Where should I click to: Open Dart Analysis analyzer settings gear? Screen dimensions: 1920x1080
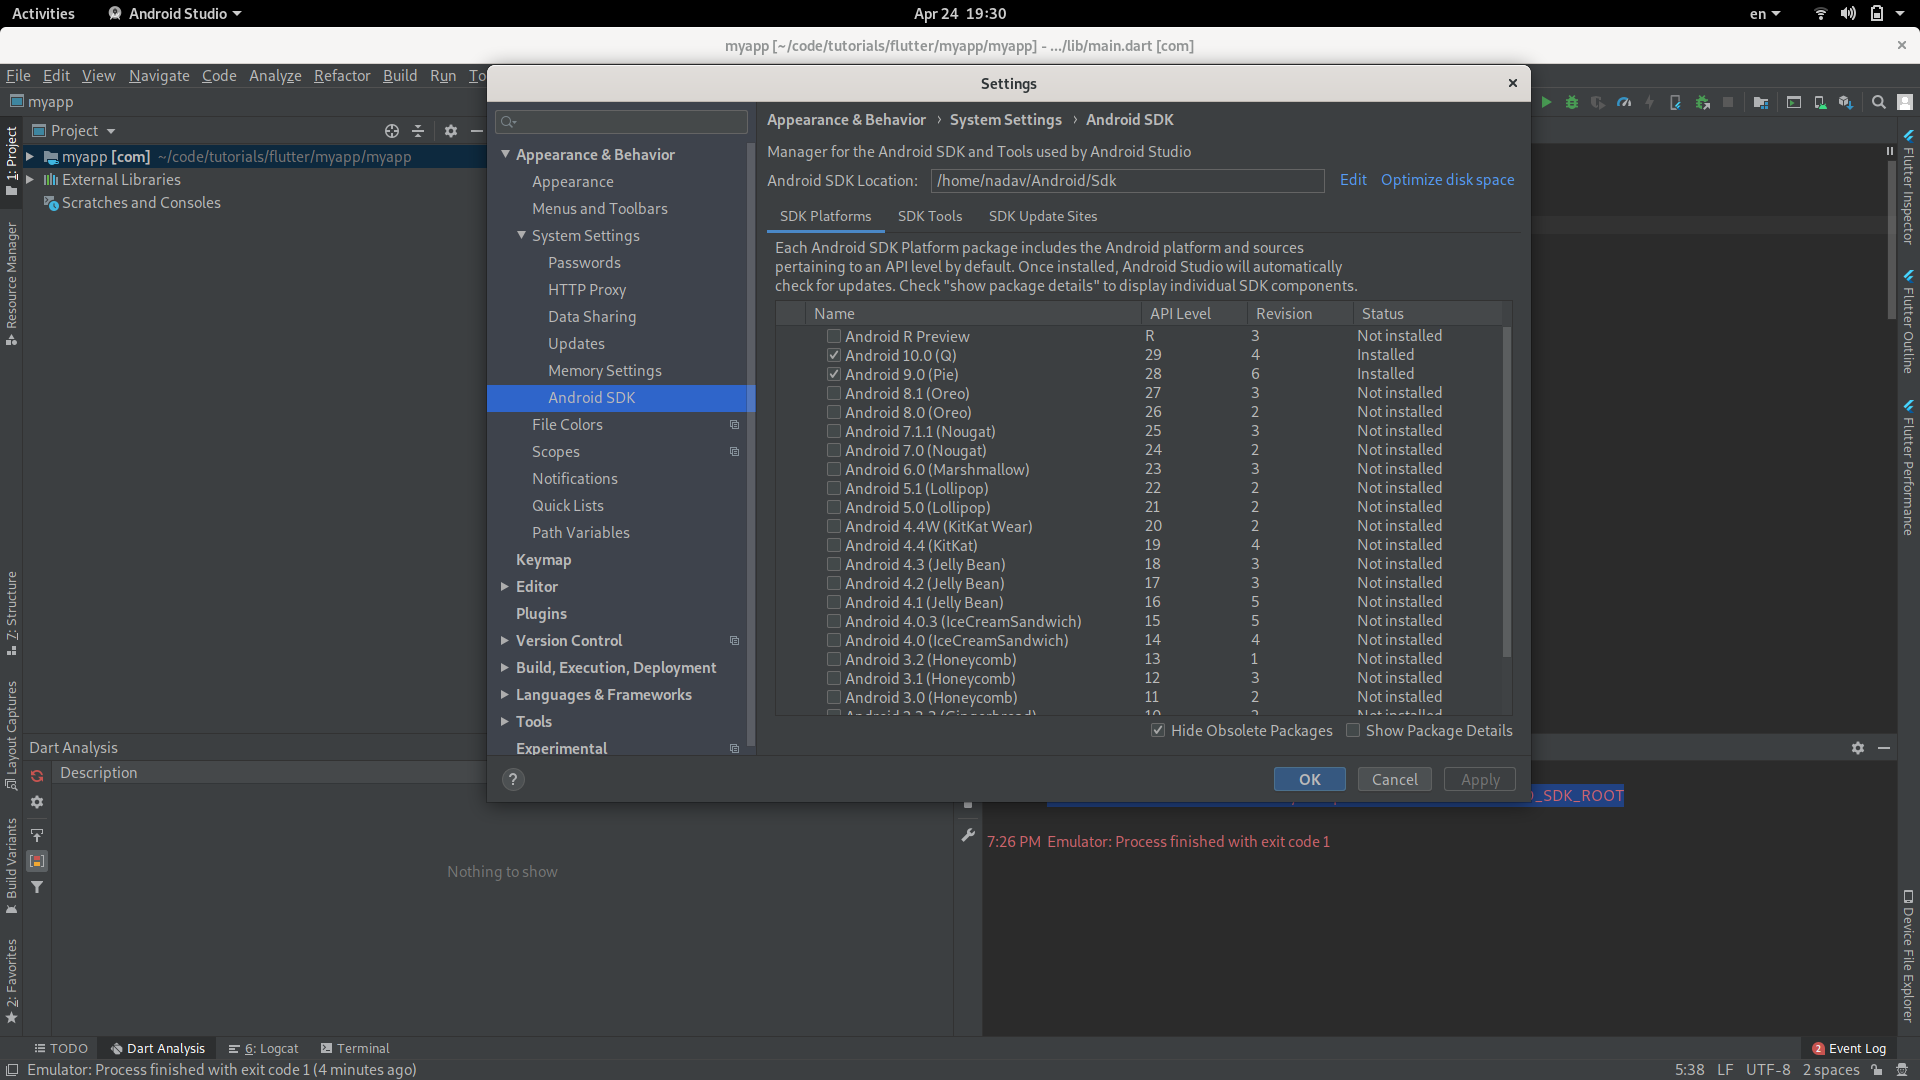point(37,802)
